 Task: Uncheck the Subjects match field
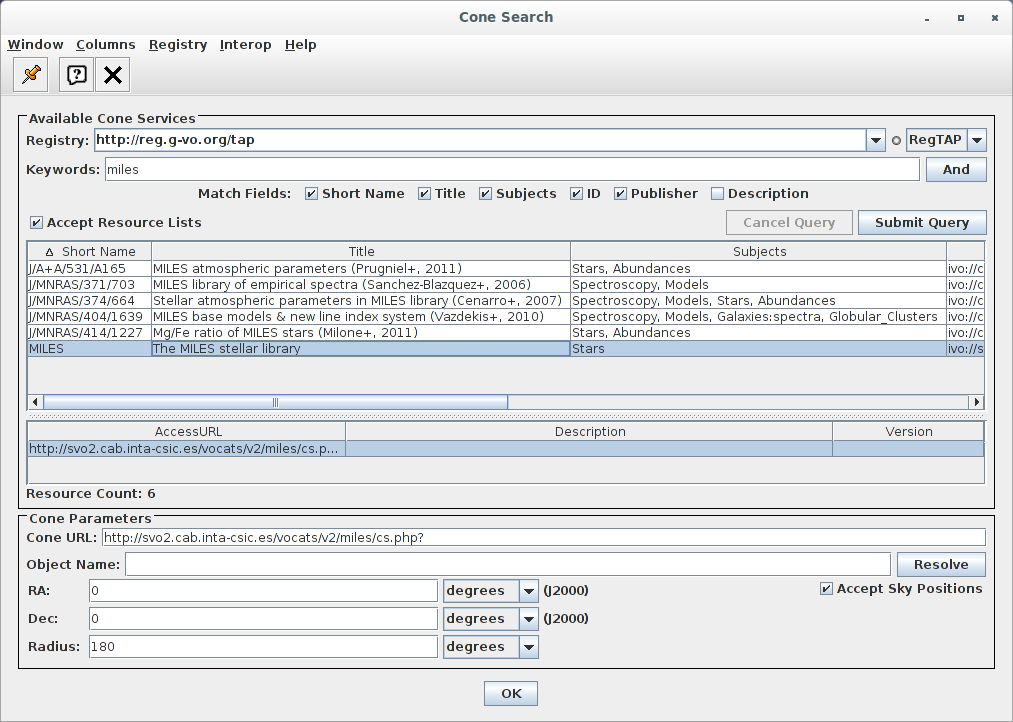tap(485, 194)
